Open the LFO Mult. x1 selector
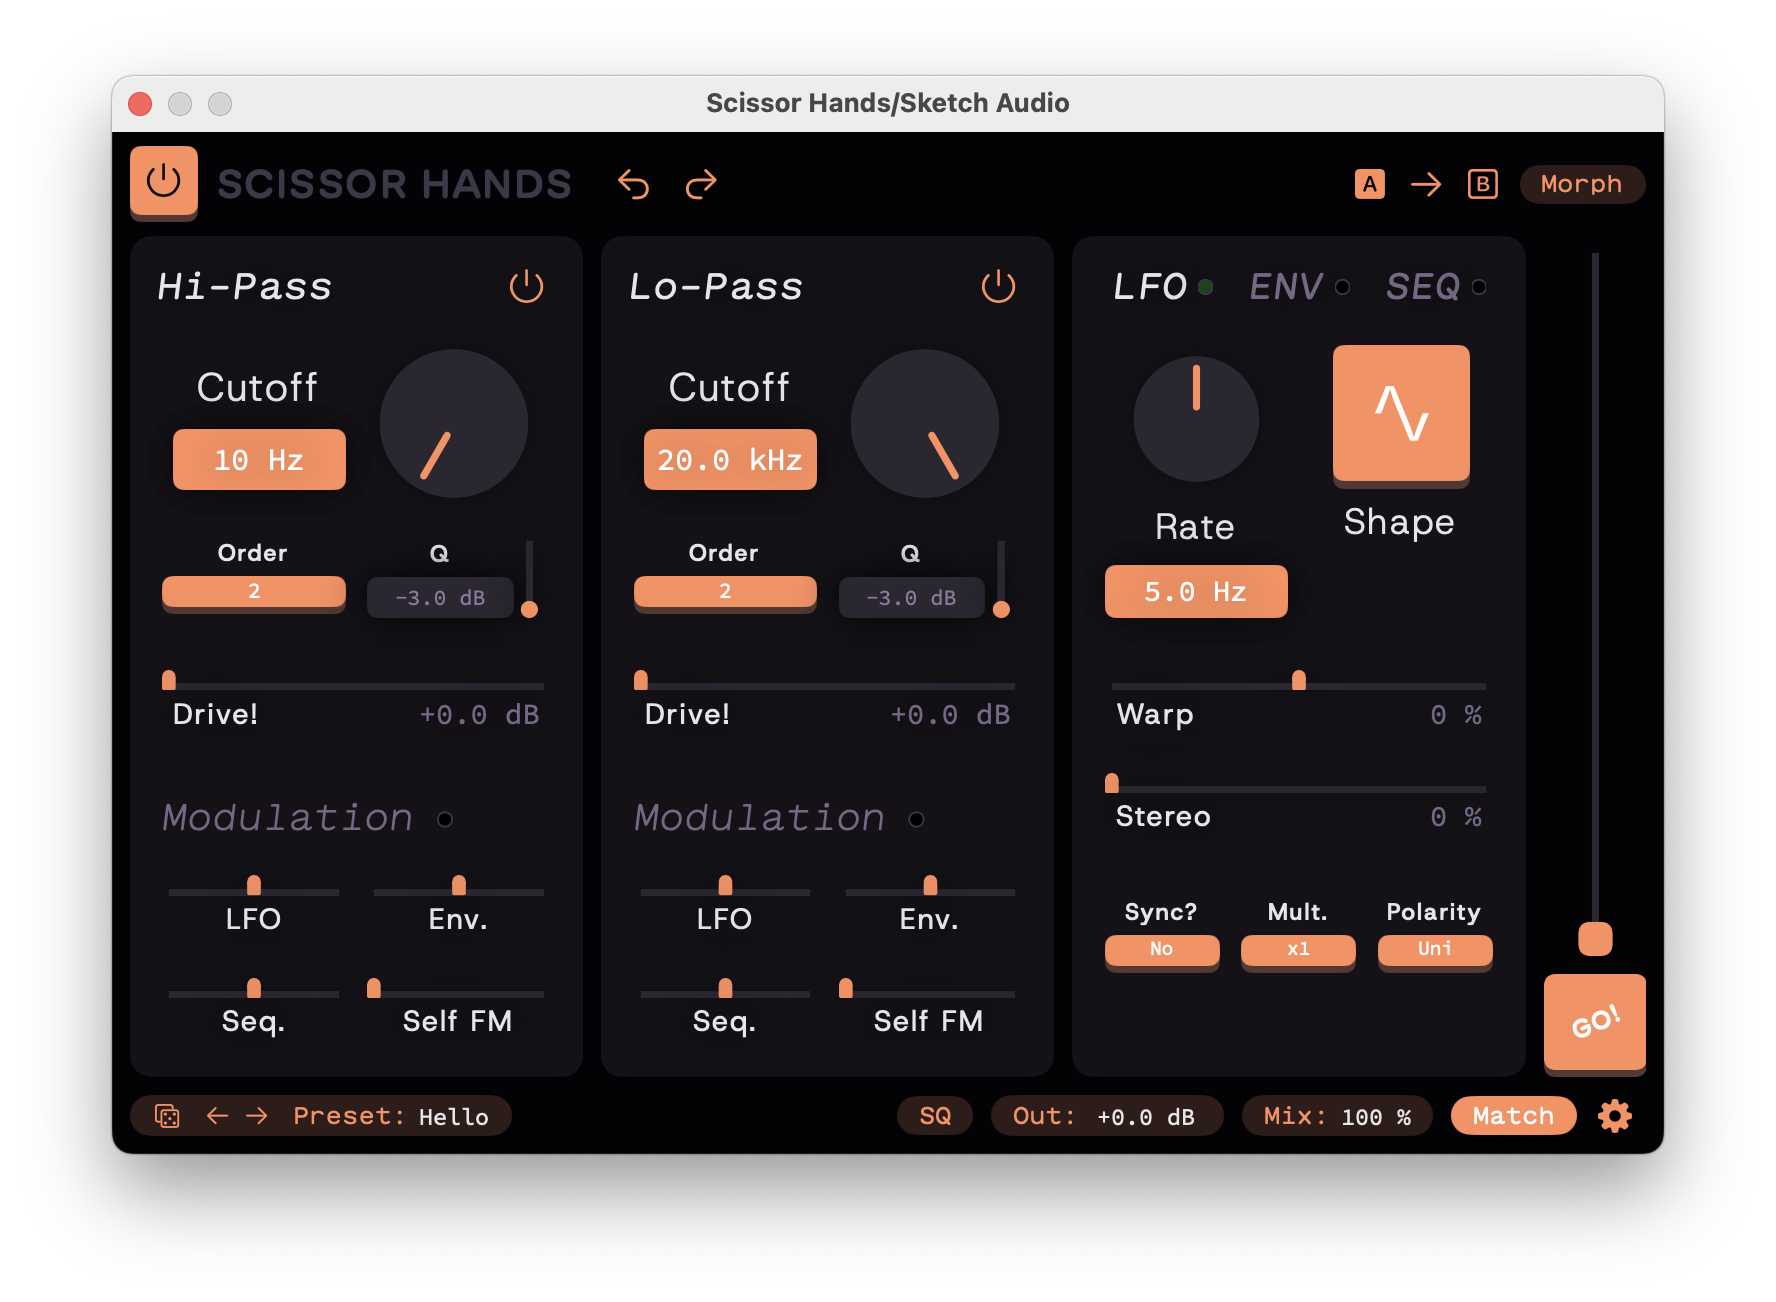Viewport: 1776px width, 1302px height. pos(1297,949)
